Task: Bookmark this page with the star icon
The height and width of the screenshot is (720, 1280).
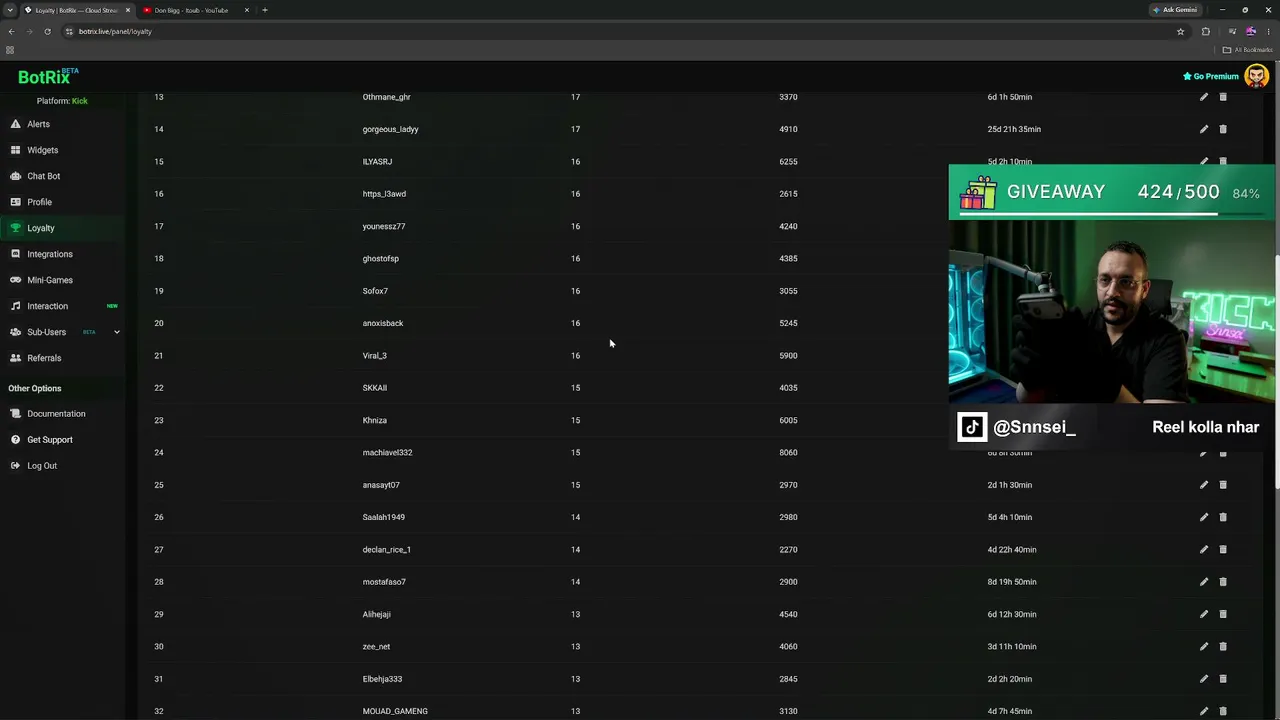Action: (1180, 31)
